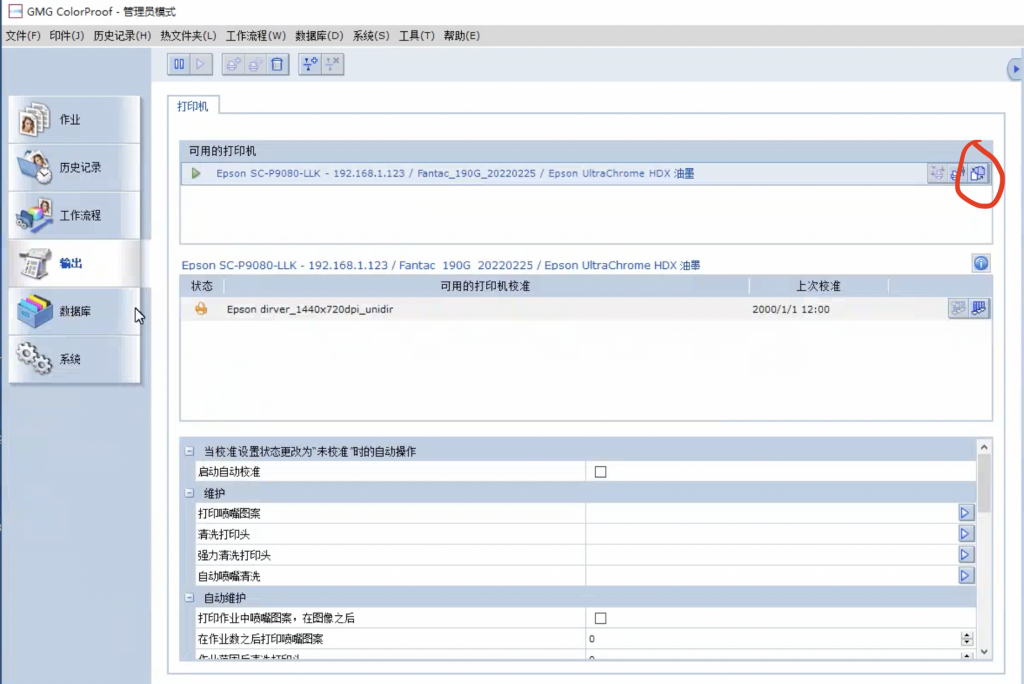Click the 在作业数之后打印喷嘴图案 value field

(773, 639)
